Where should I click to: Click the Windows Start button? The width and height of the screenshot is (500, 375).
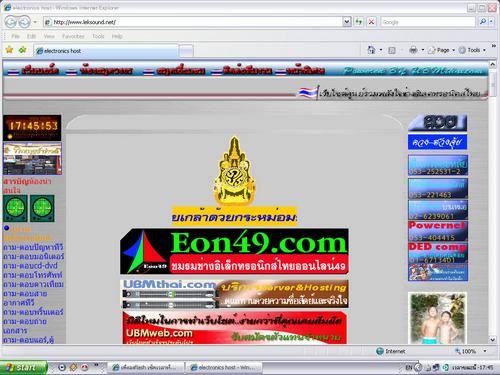23,368
